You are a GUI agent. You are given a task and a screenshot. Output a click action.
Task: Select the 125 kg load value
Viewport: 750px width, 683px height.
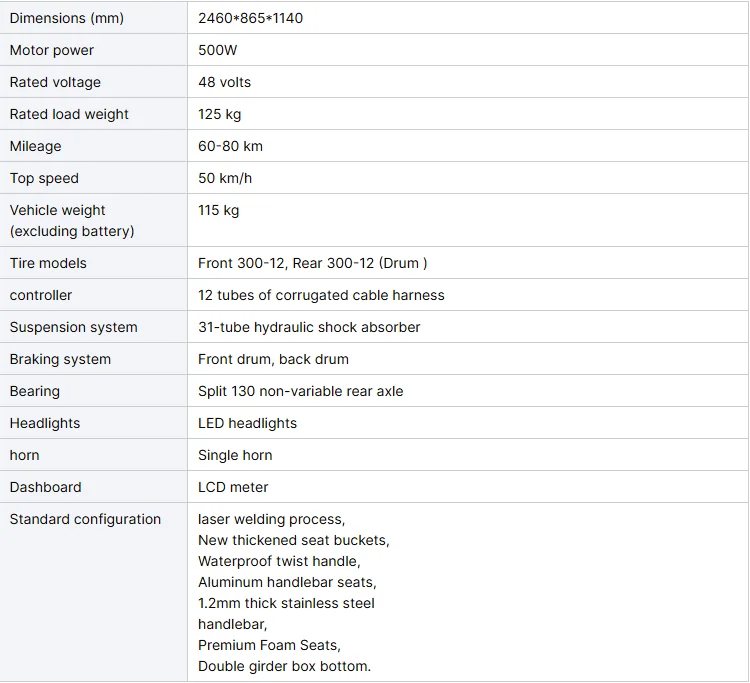(x=220, y=114)
